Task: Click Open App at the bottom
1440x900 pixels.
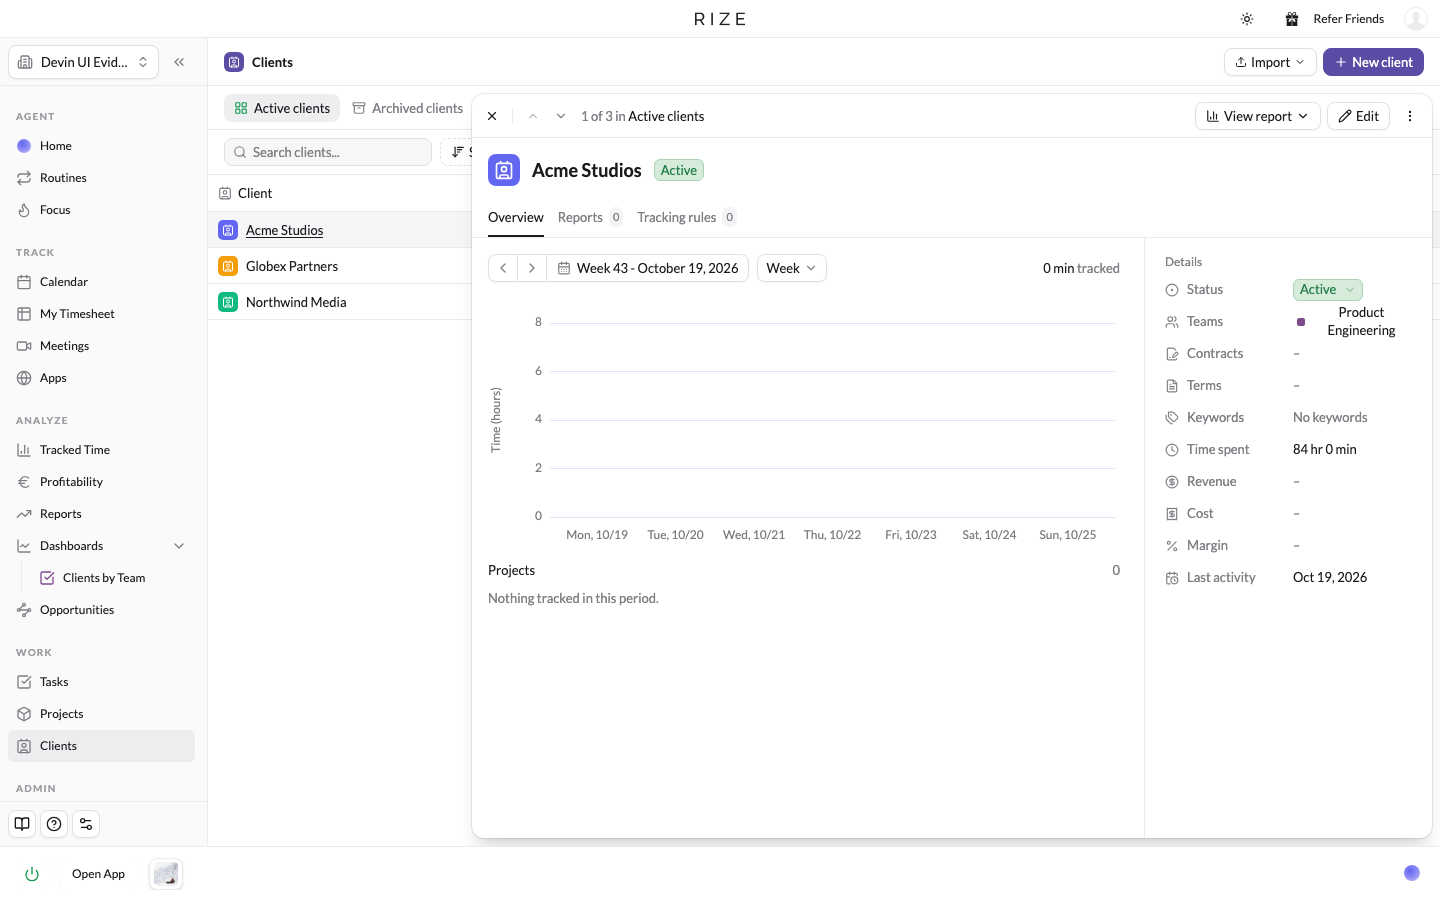Action: click(x=98, y=874)
